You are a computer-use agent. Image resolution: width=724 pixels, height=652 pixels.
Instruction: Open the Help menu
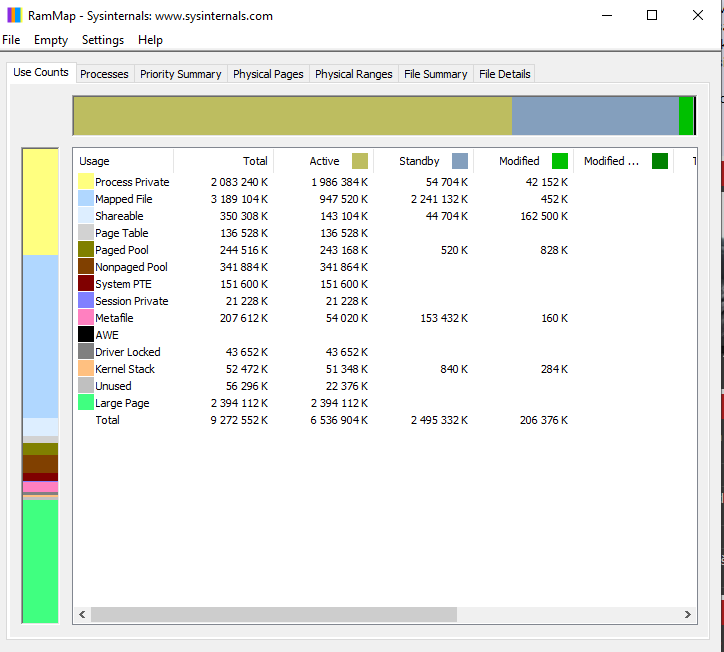[150, 40]
